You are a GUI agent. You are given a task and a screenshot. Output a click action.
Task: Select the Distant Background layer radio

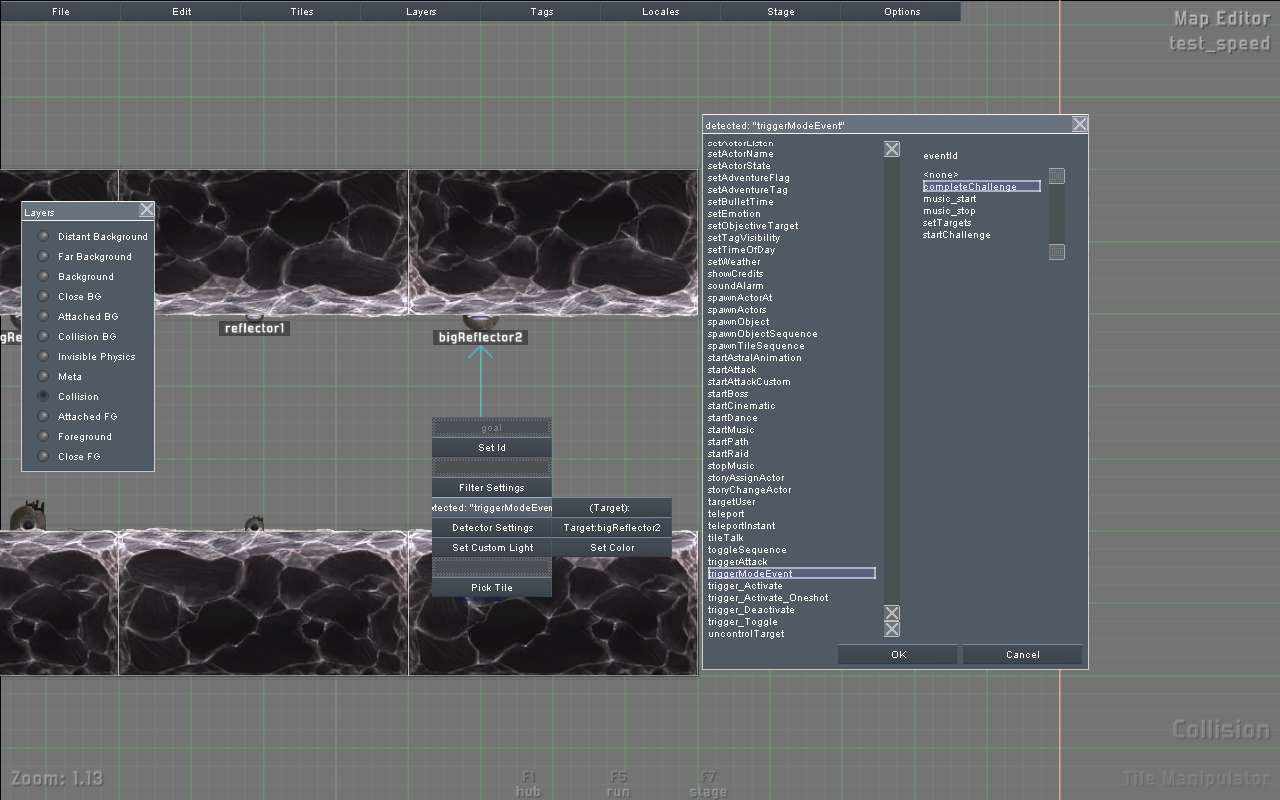pyautogui.click(x=43, y=237)
